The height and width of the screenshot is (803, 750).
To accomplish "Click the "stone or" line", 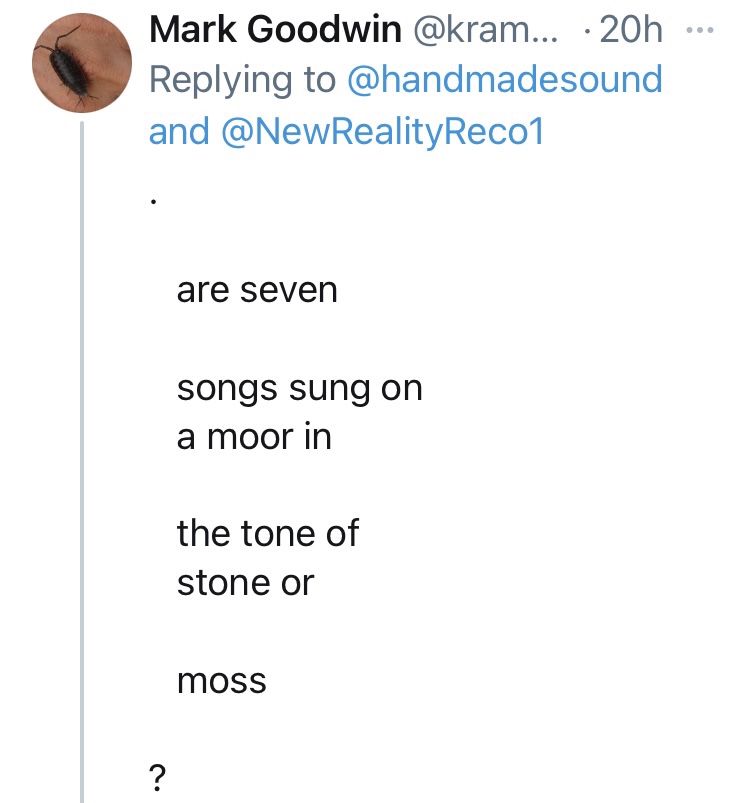I will point(245,582).
